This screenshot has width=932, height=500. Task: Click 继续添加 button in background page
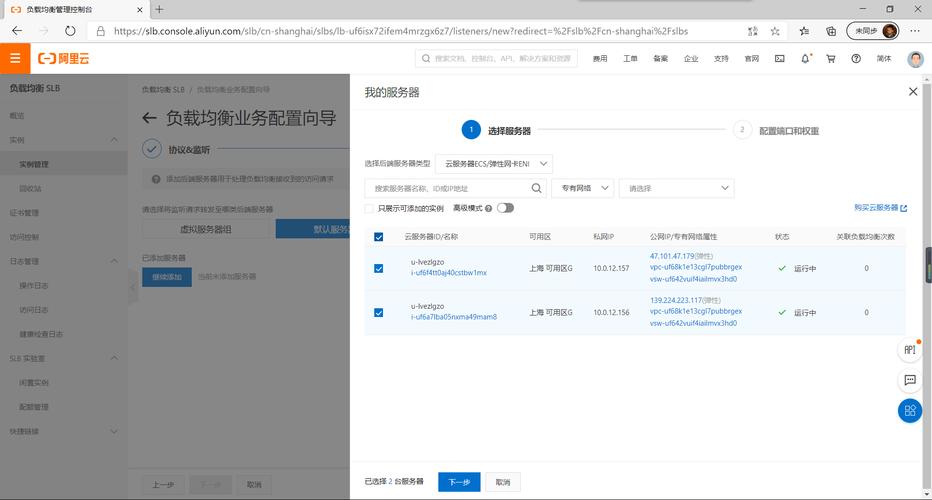click(x=166, y=277)
